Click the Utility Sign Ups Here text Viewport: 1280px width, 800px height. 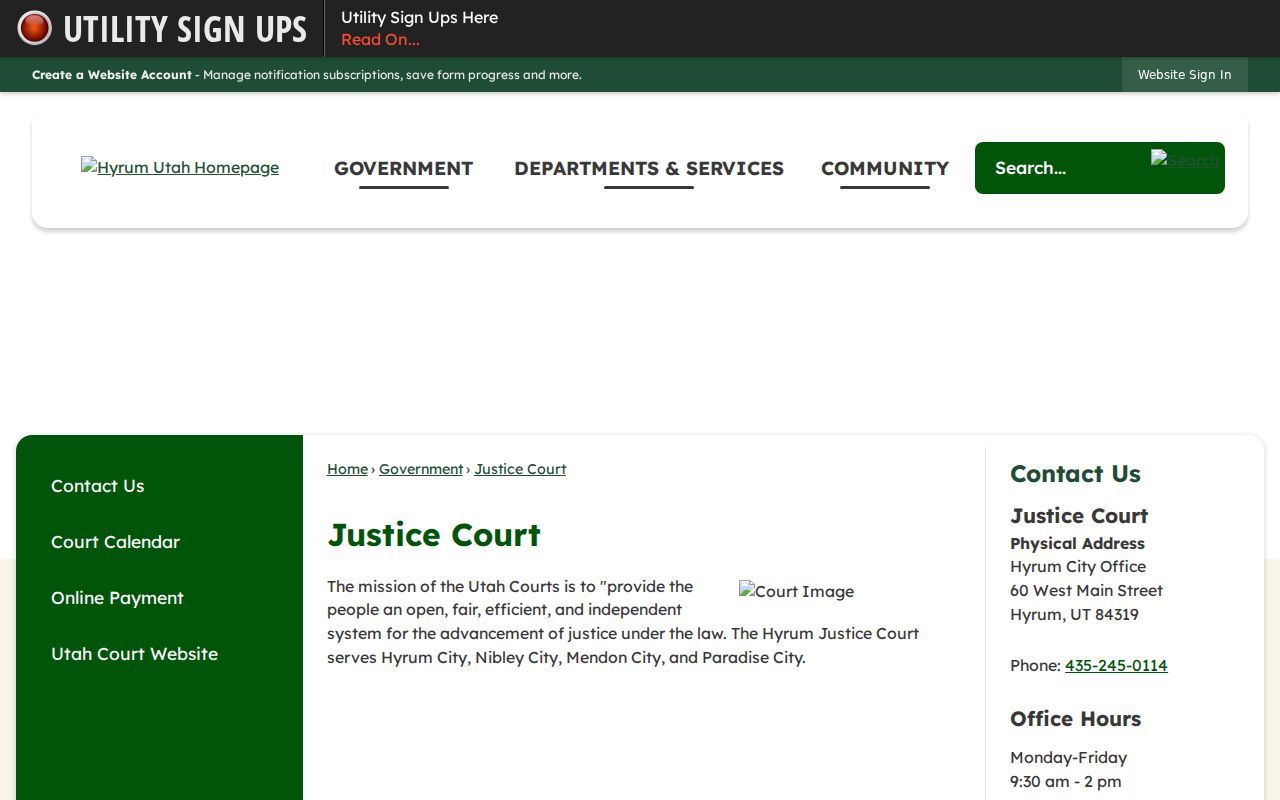[x=419, y=17]
